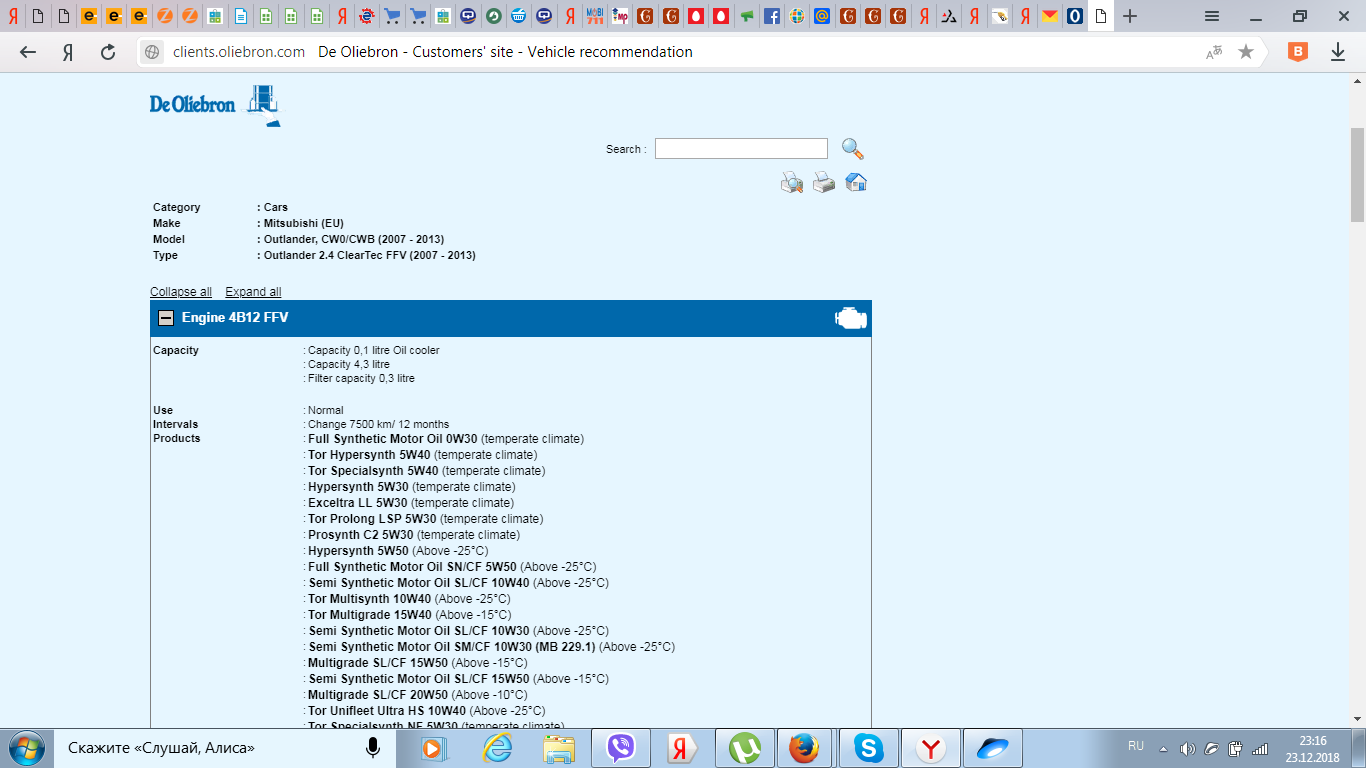Click Full Synthetic Motor Oil 0W30
Screen dimensions: 1366x768
click(393, 439)
